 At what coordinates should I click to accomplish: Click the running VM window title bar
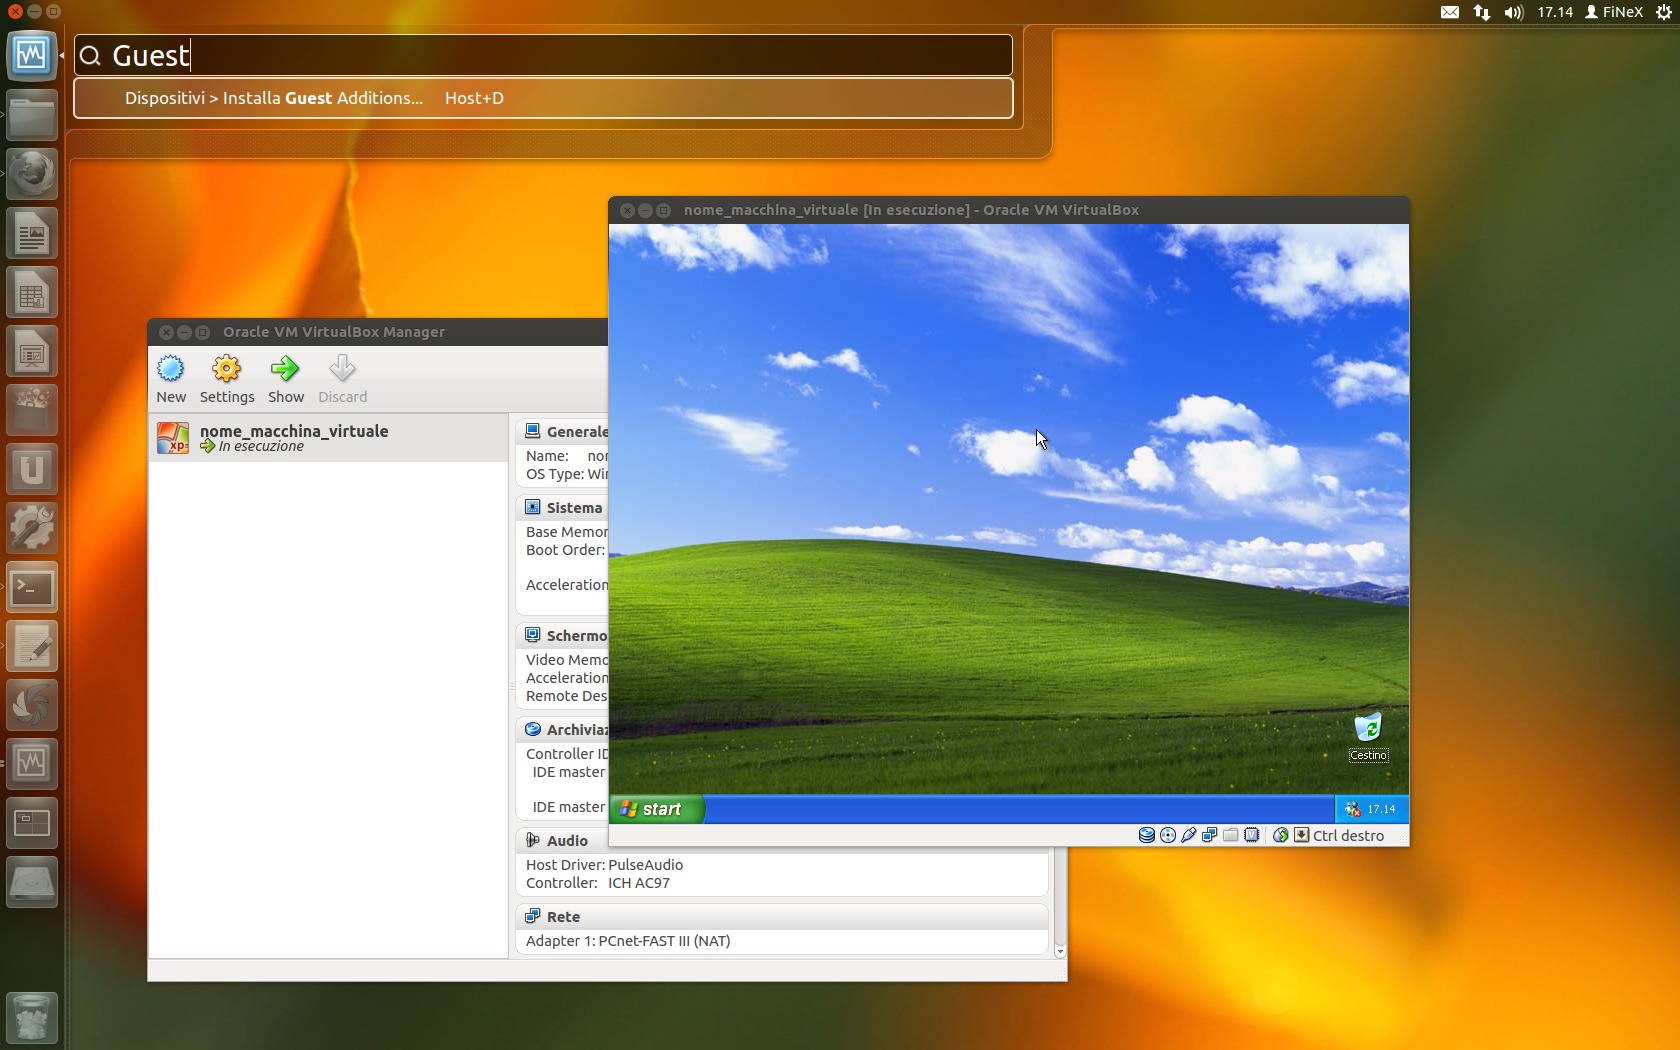tap(1009, 210)
